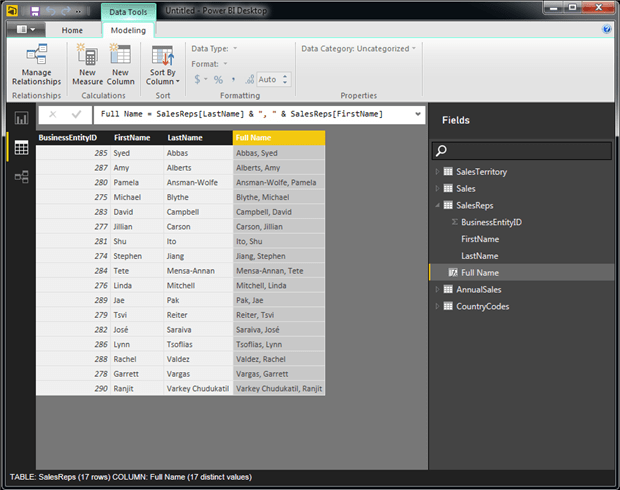Select the Data Tools contextual tab
Screen dimensions: 620x490
coord(128,12)
